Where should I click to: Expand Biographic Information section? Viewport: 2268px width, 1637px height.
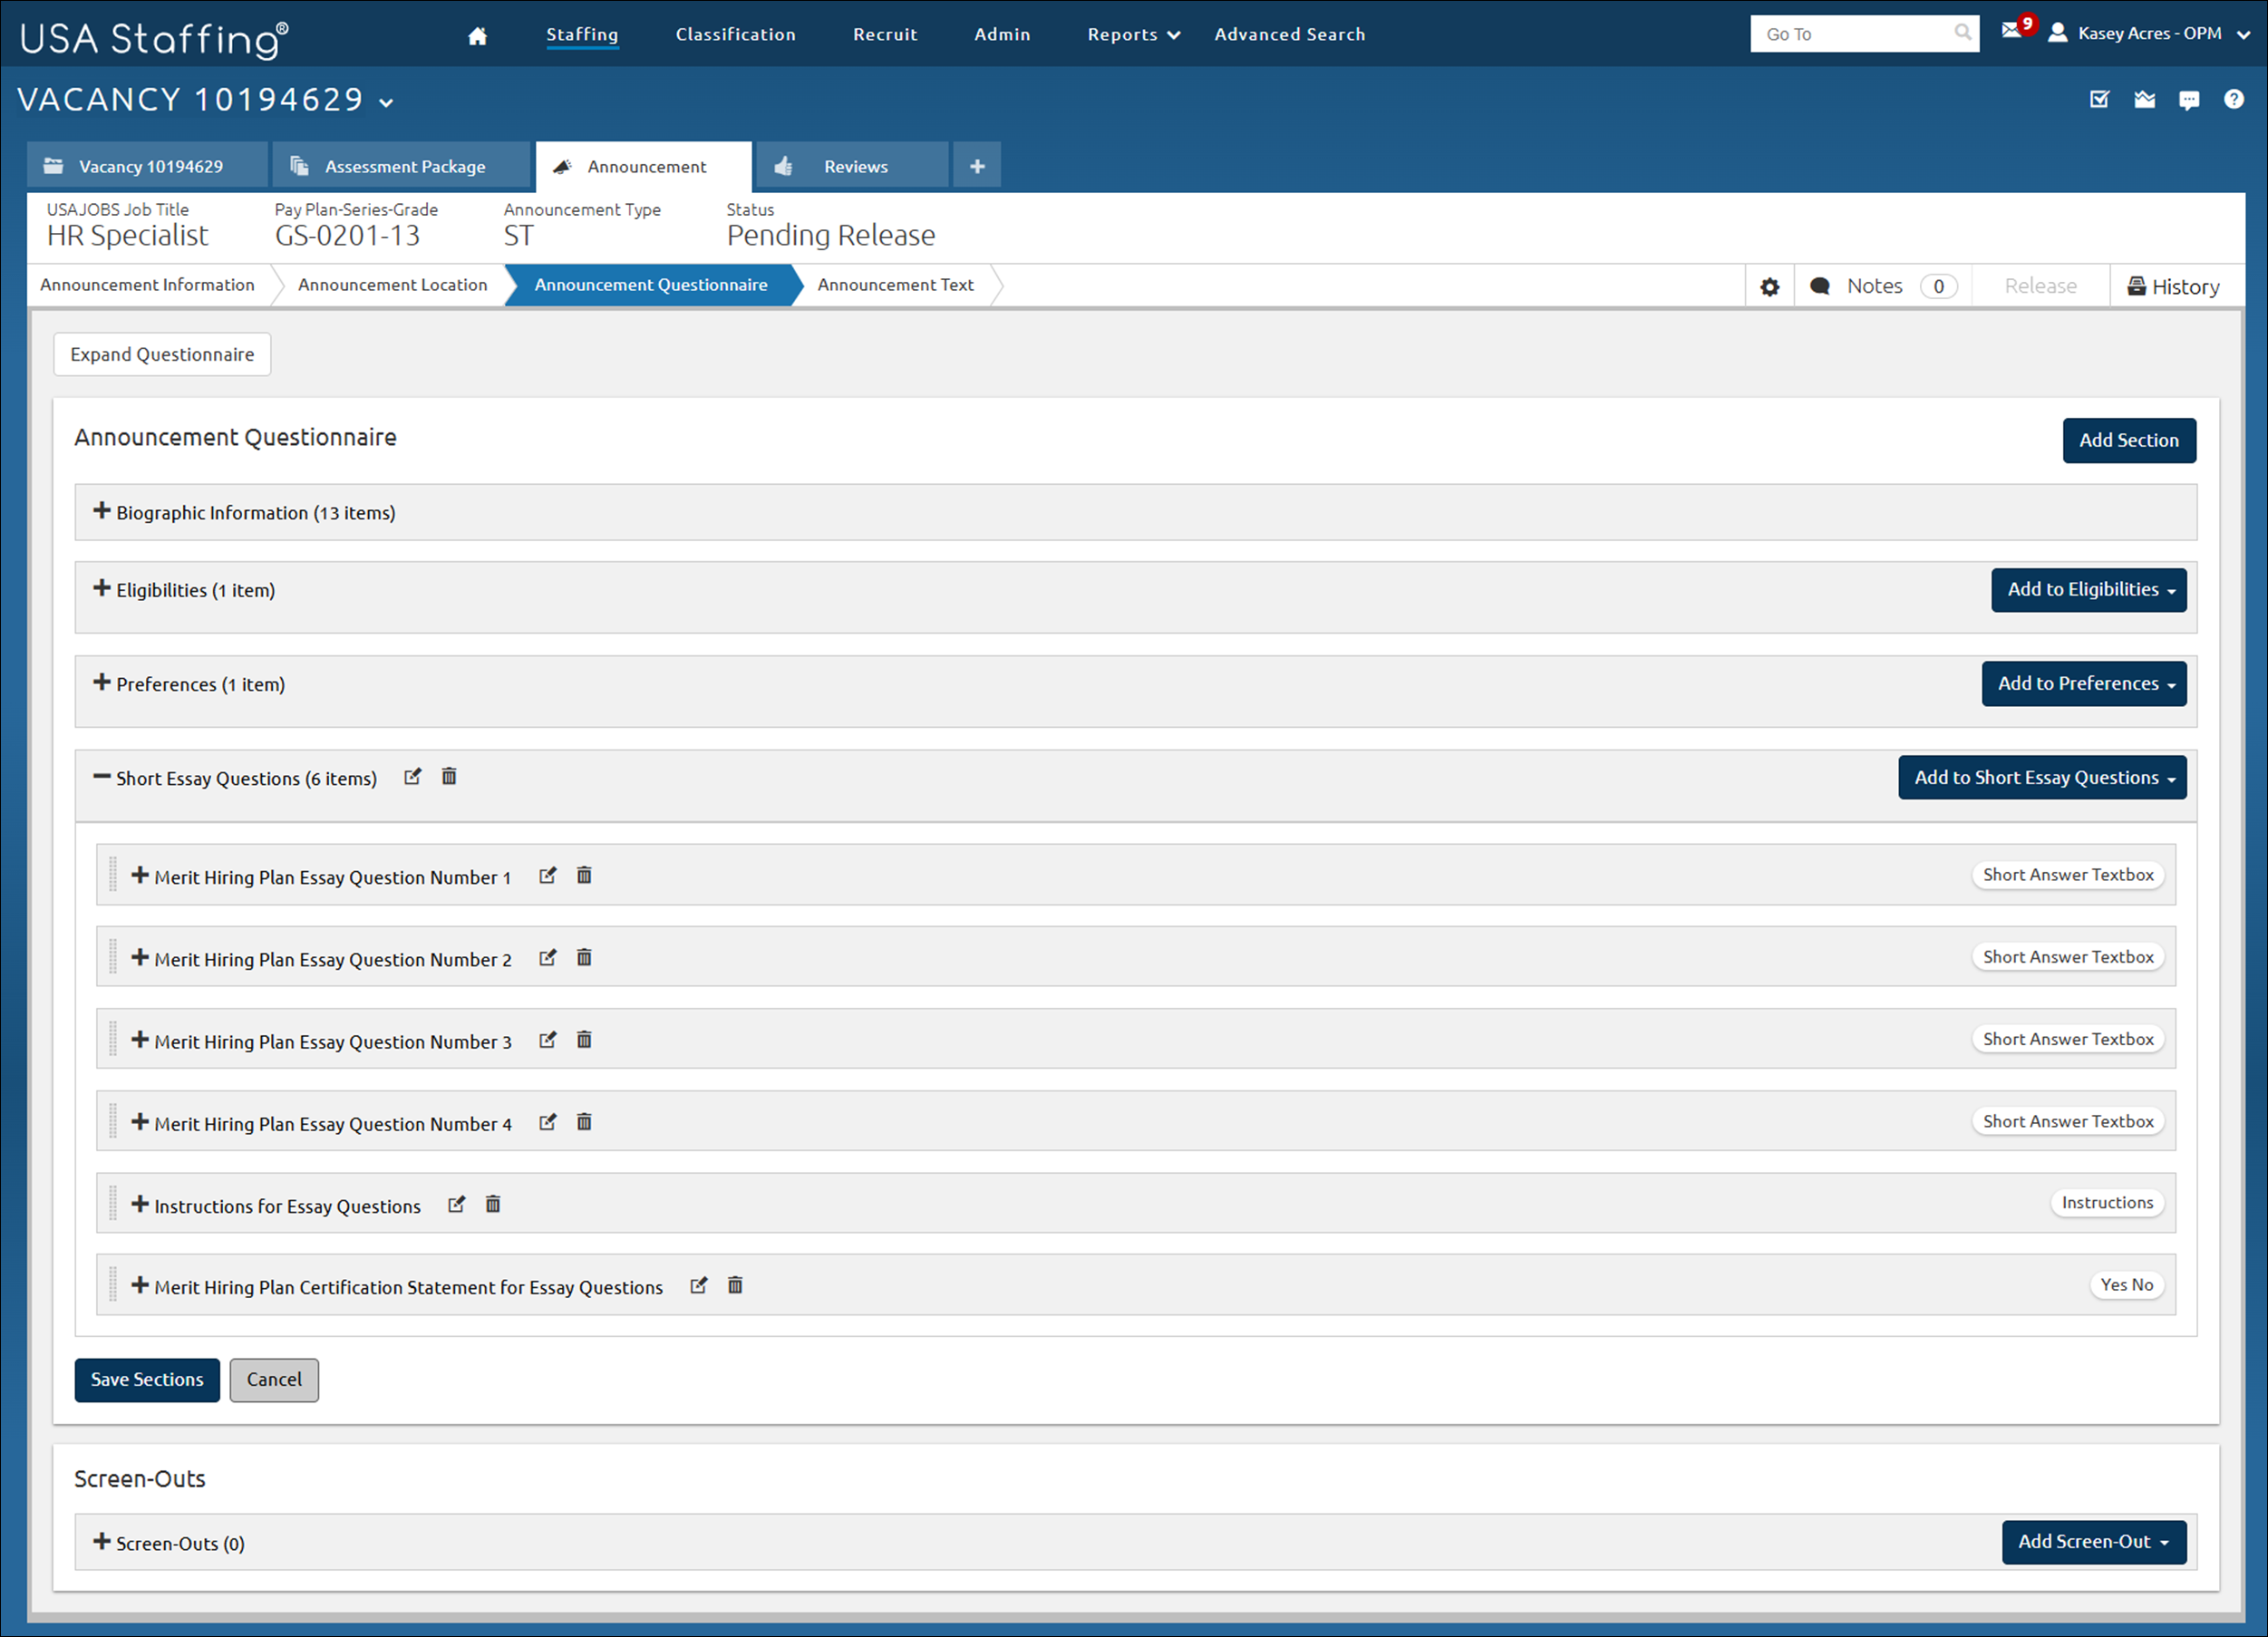102,511
